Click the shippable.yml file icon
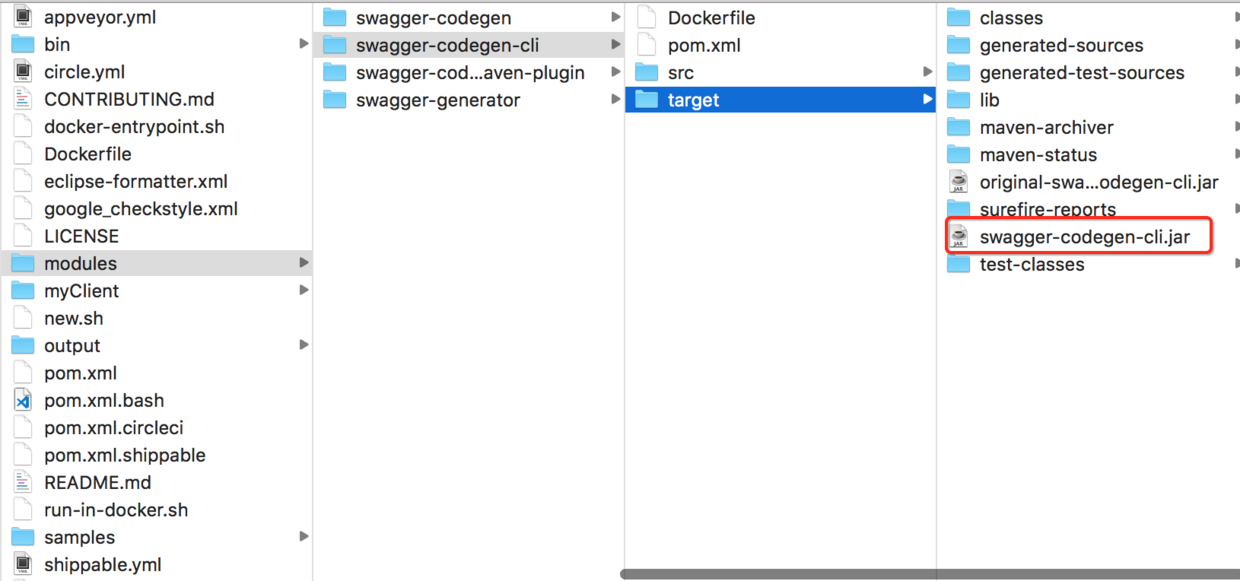This screenshot has width=1240, height=581. [x=23, y=564]
